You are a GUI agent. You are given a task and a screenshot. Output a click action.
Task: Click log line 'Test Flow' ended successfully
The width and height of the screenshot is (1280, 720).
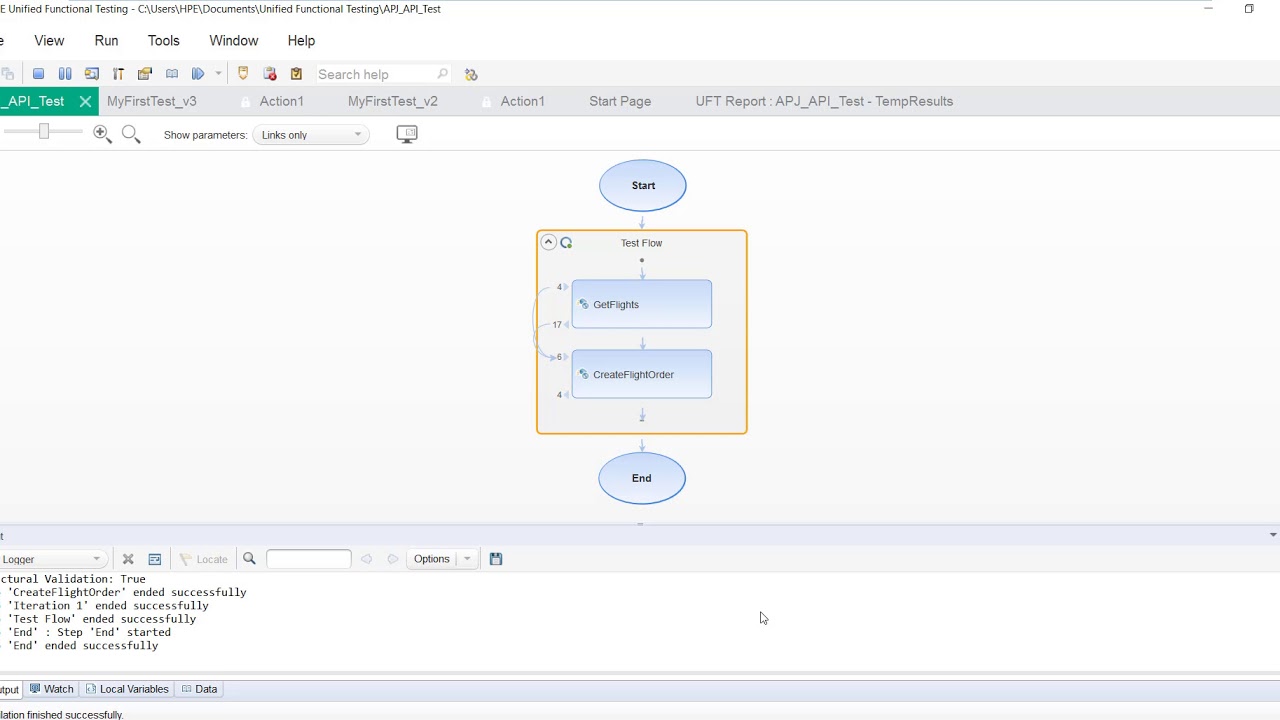pyautogui.click(x=102, y=619)
